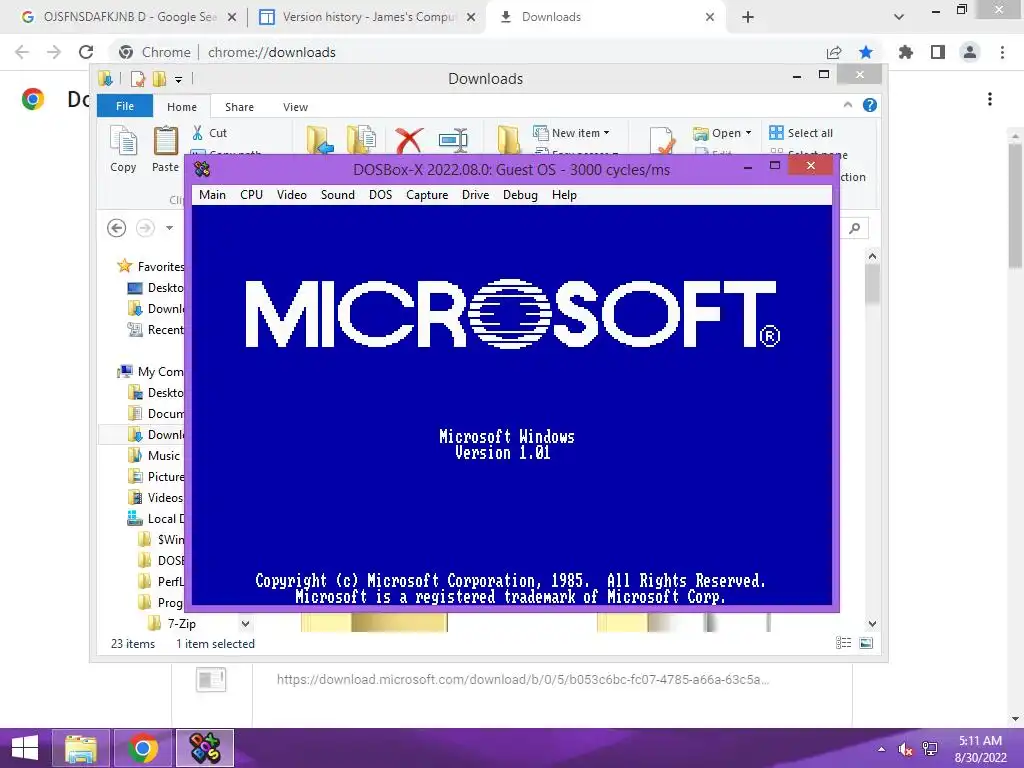The image size is (1024, 768).
Task: Click the Rename icon in ribbon
Action: (x=453, y=140)
